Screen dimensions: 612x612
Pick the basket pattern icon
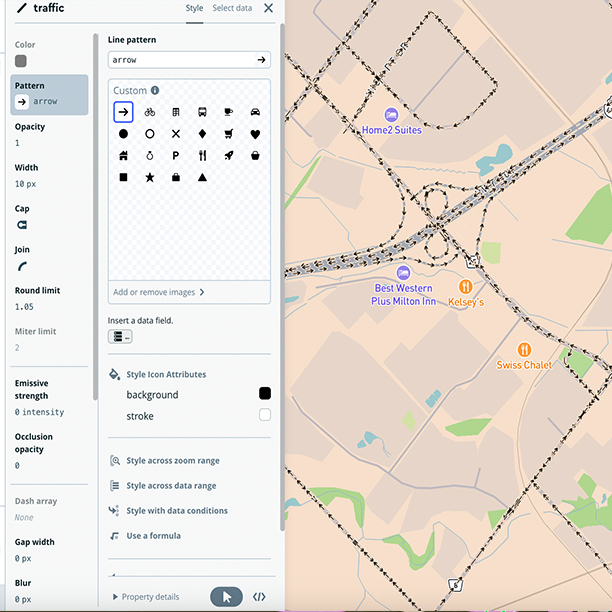coord(255,156)
